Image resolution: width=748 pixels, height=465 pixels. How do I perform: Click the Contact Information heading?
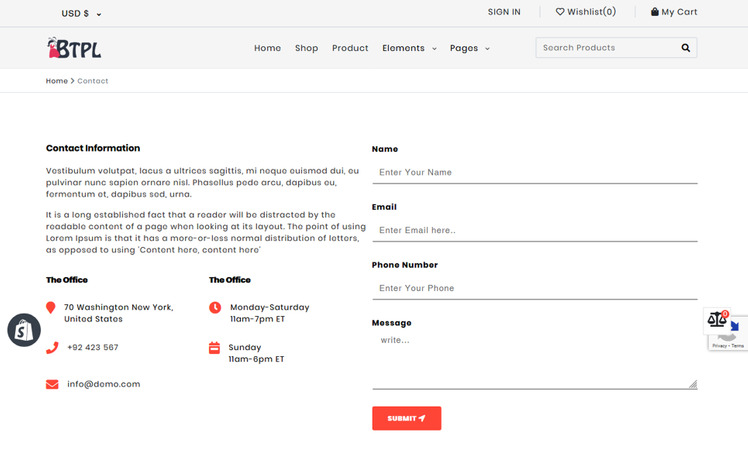point(93,148)
